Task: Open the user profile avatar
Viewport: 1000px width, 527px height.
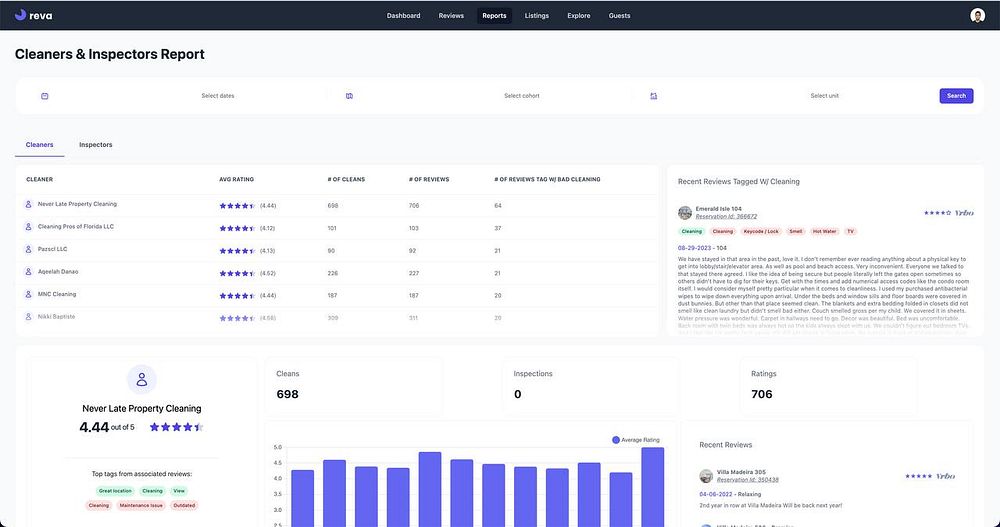Action: [x=977, y=15]
